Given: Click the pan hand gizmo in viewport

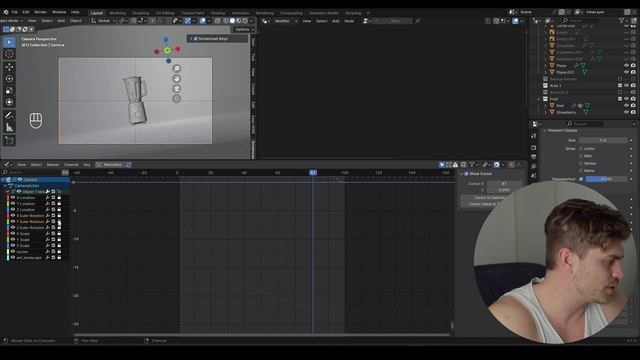Looking at the screenshot, I should click(177, 79).
